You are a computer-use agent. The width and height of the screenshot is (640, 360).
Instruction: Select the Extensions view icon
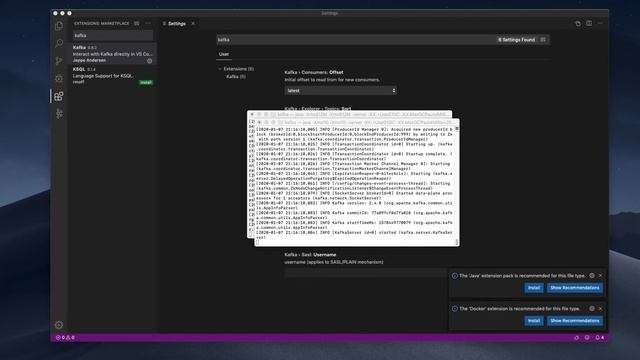tap(59, 96)
